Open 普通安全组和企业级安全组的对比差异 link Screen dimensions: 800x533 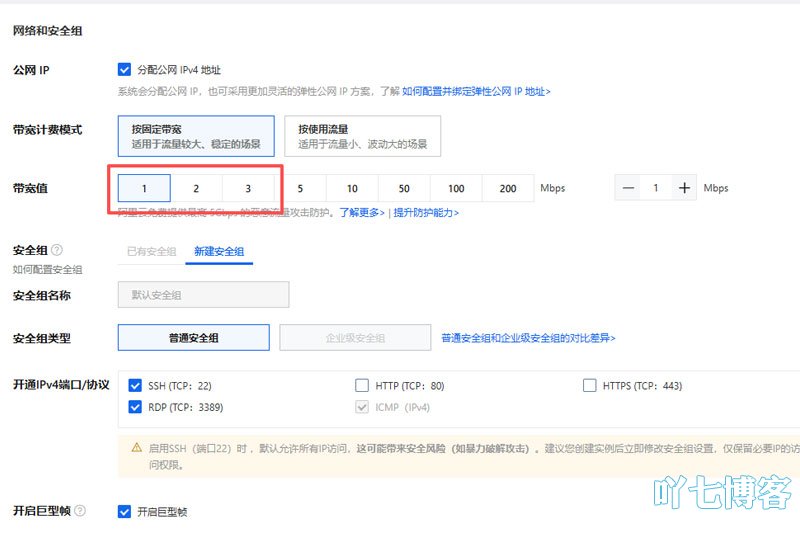click(x=529, y=338)
